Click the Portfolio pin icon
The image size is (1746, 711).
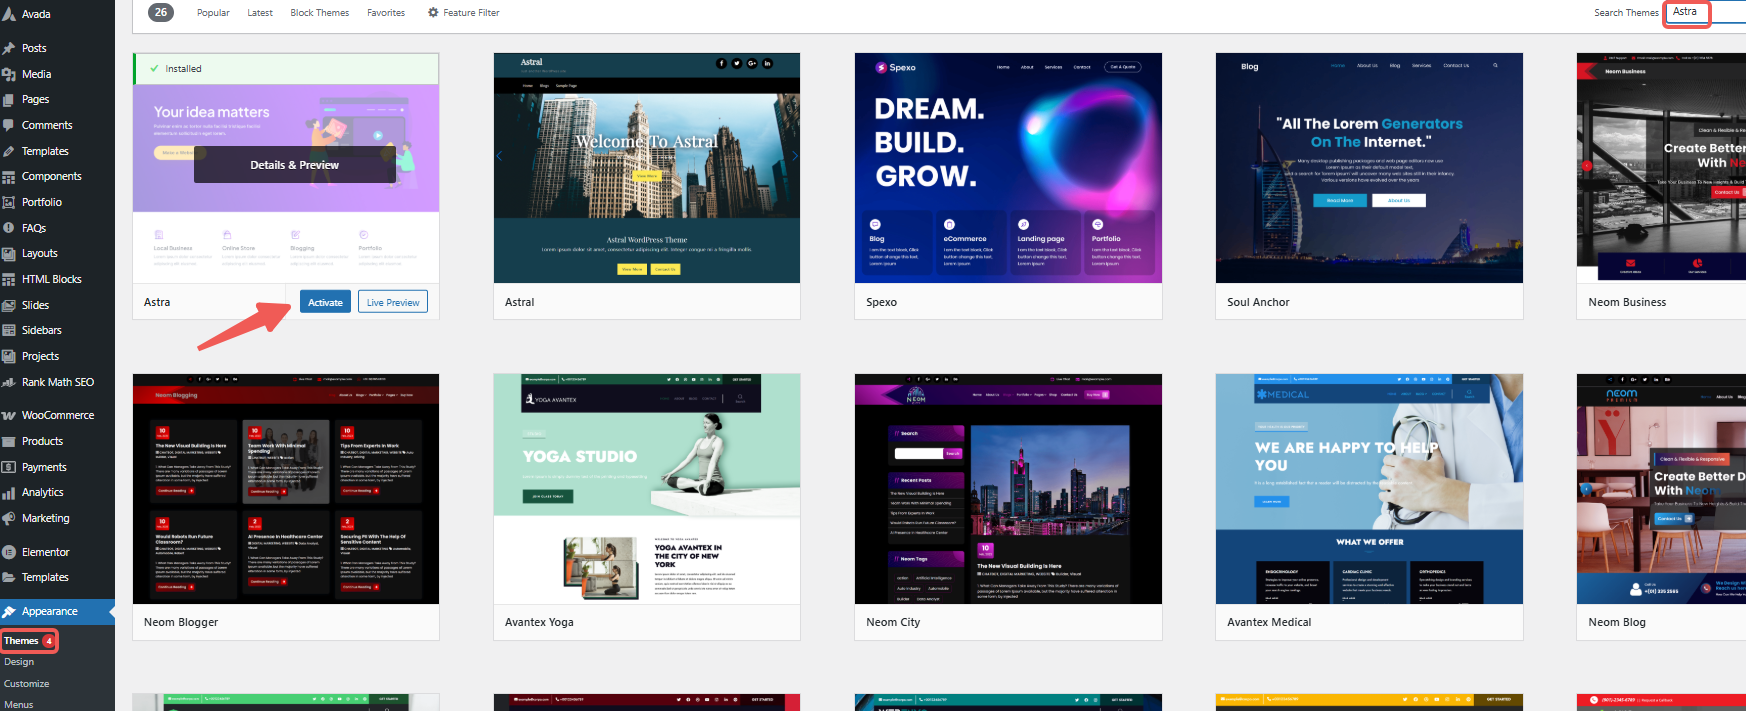pos(8,202)
